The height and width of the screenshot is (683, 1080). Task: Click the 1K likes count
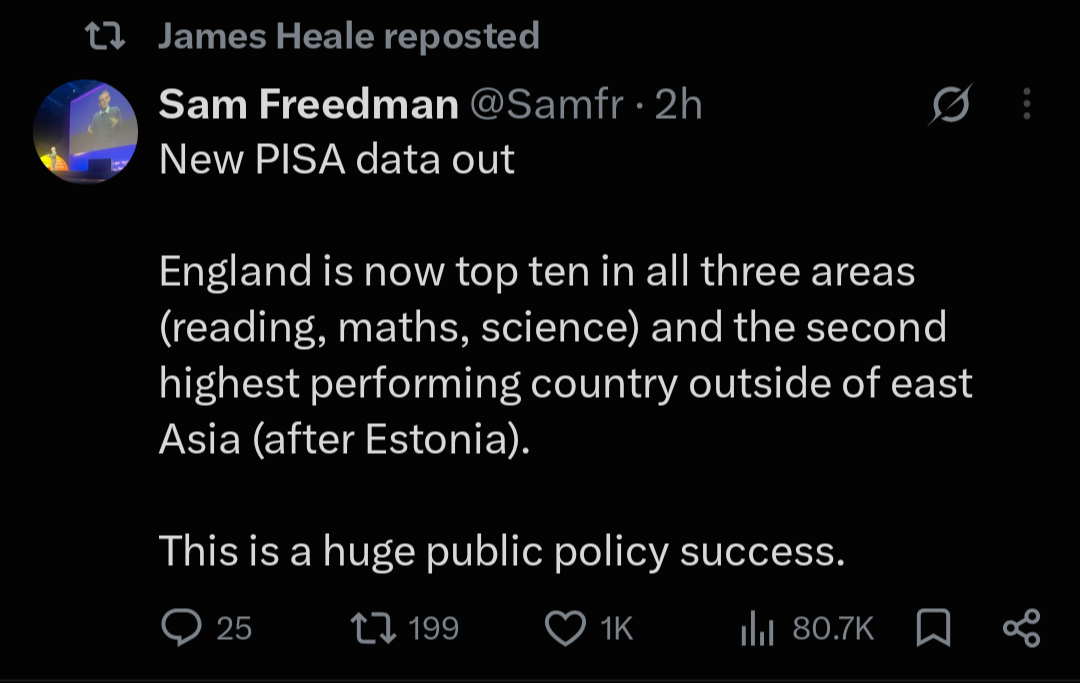[616, 628]
